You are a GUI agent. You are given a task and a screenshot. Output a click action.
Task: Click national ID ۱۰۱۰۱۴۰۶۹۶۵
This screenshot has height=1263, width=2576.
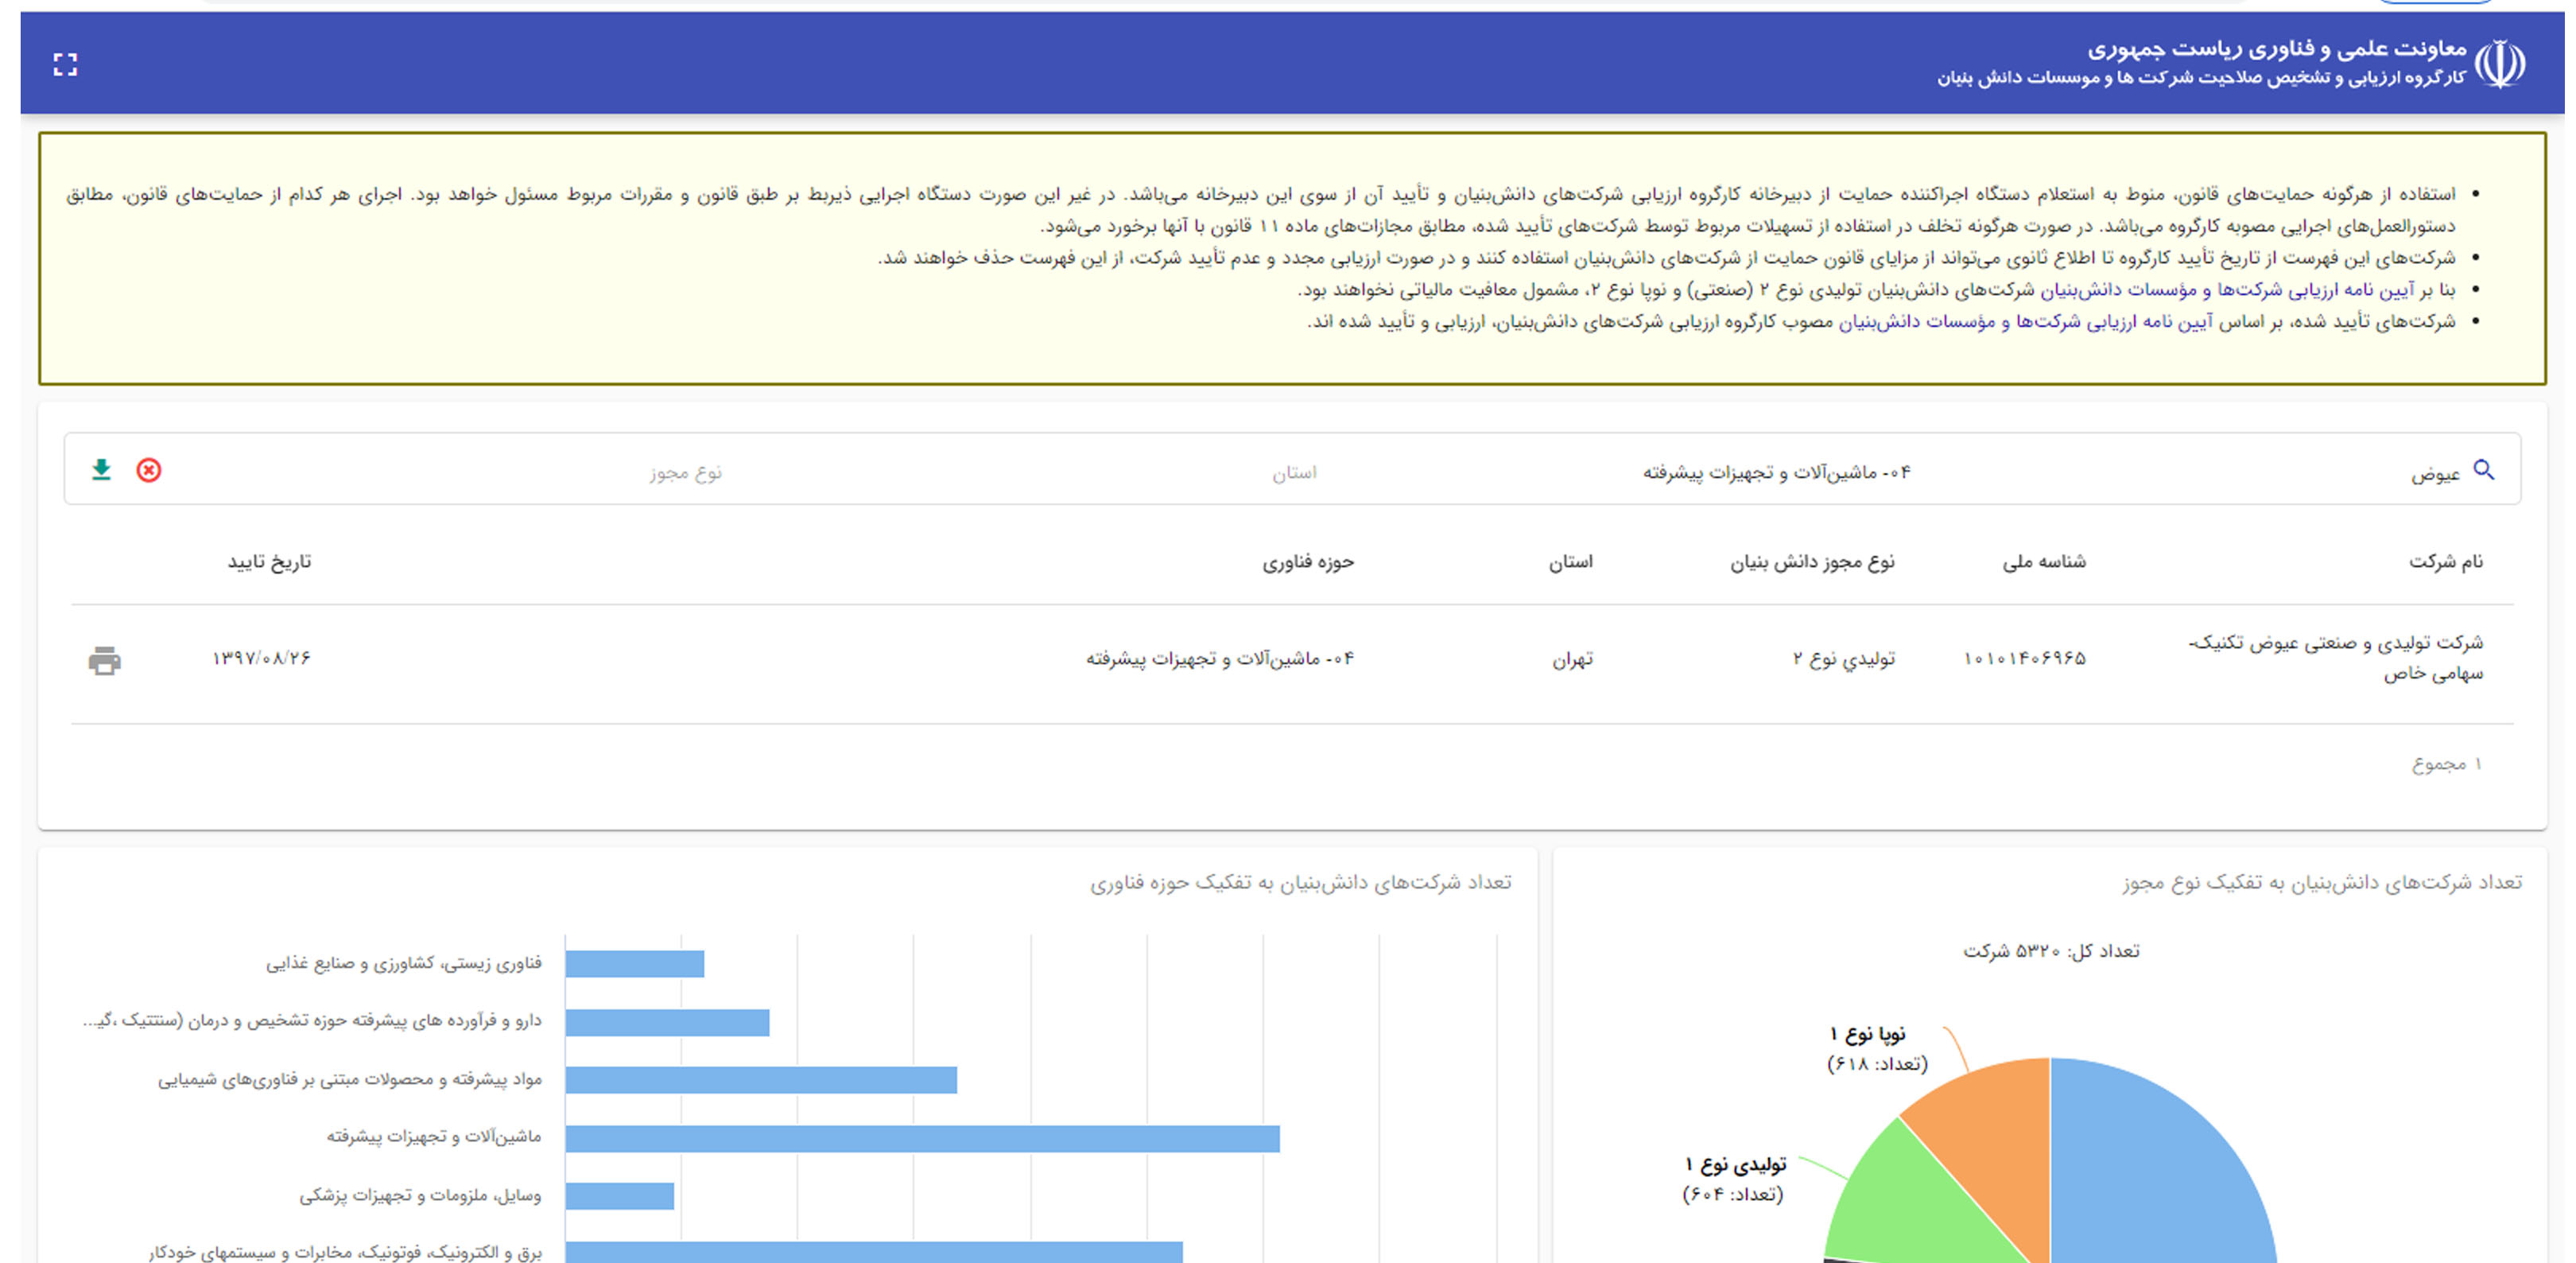click(x=2025, y=658)
